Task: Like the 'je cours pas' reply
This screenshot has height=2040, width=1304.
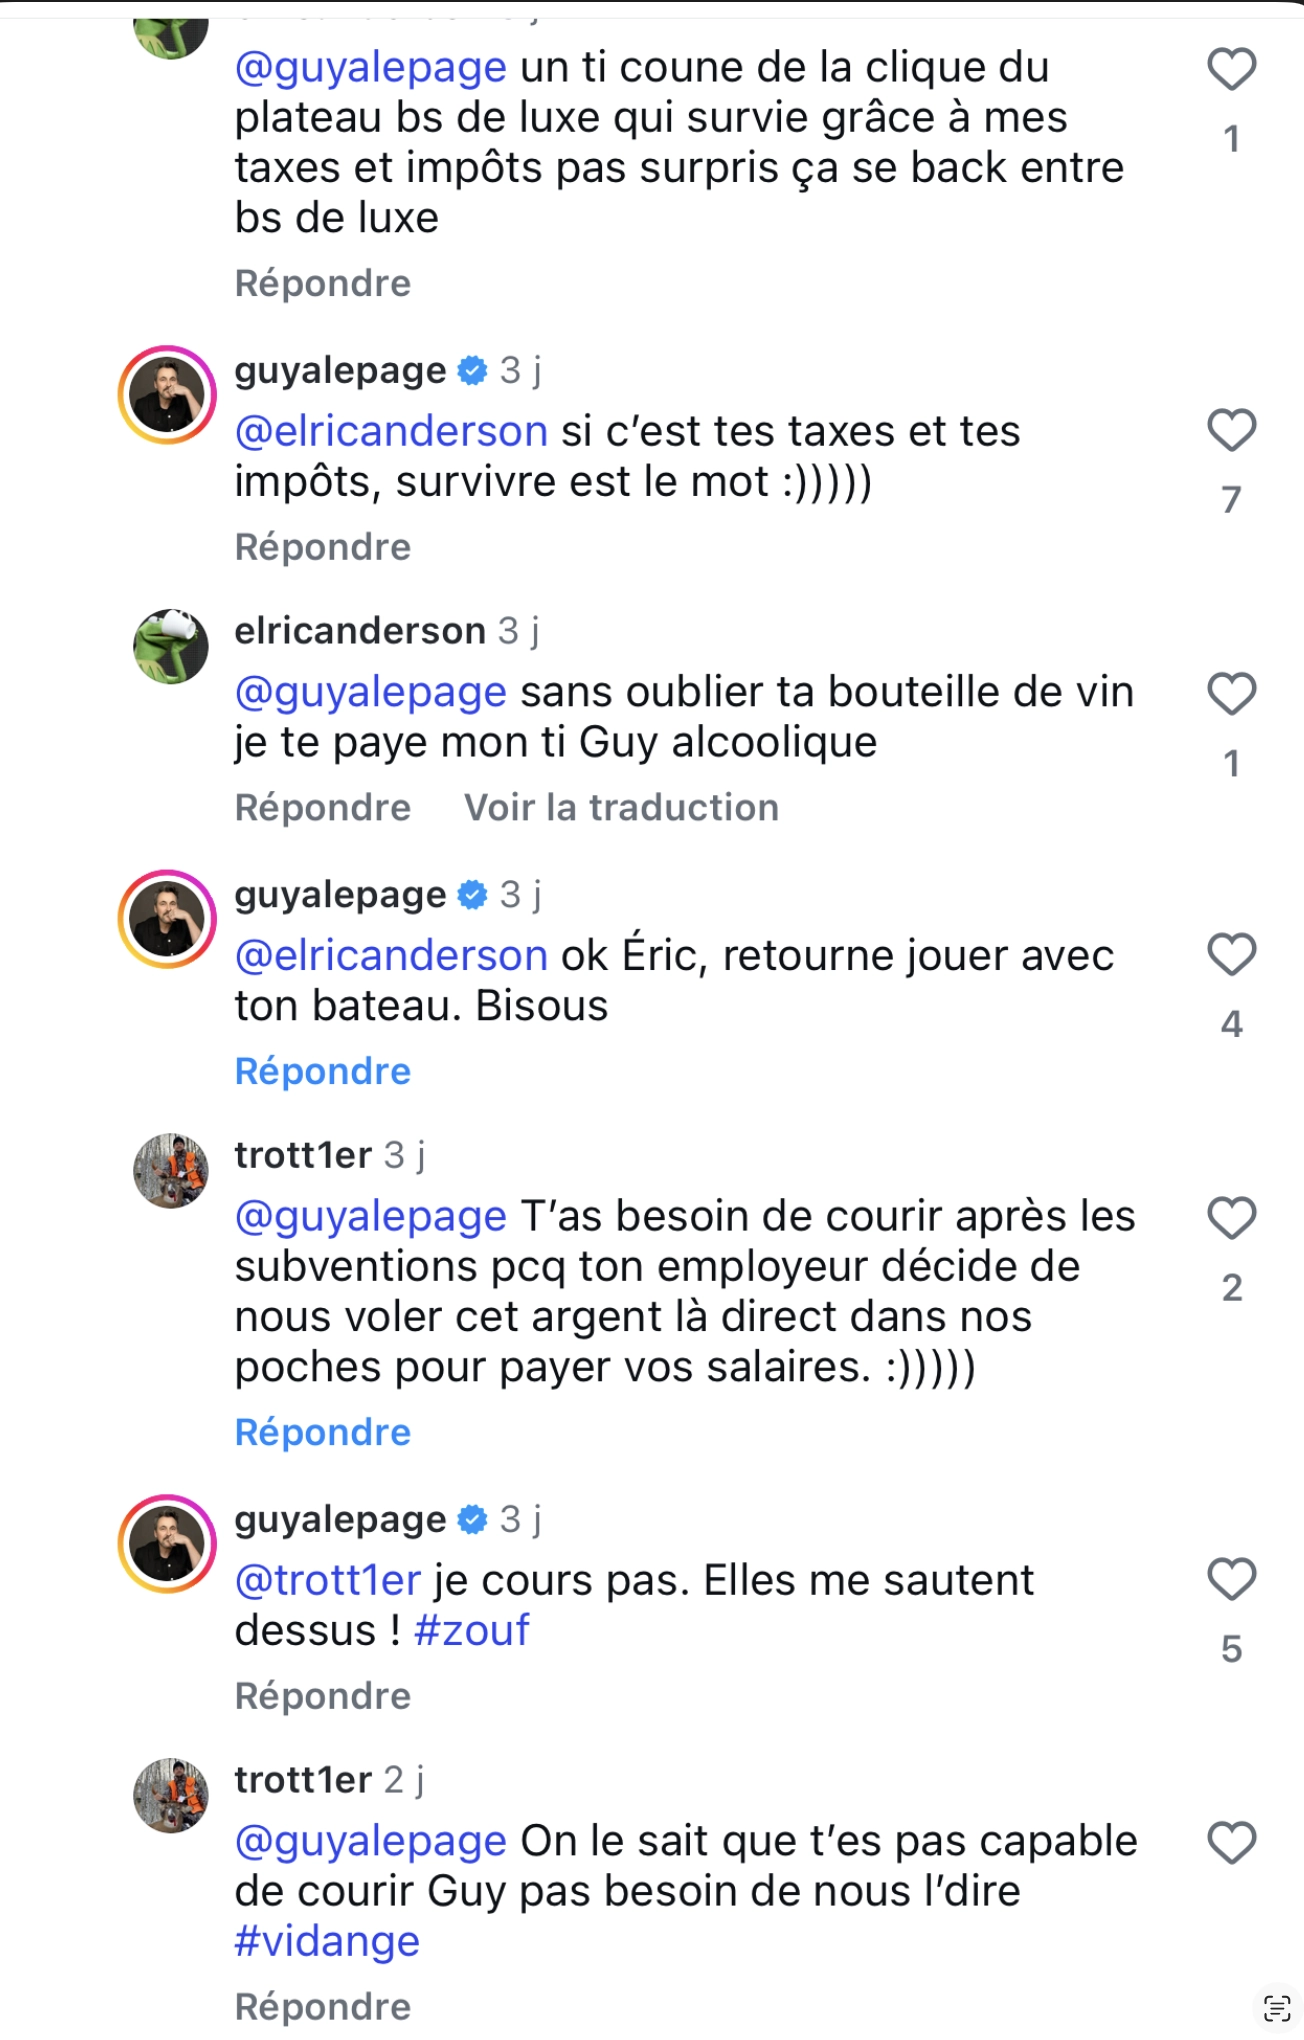Action: (1231, 1580)
